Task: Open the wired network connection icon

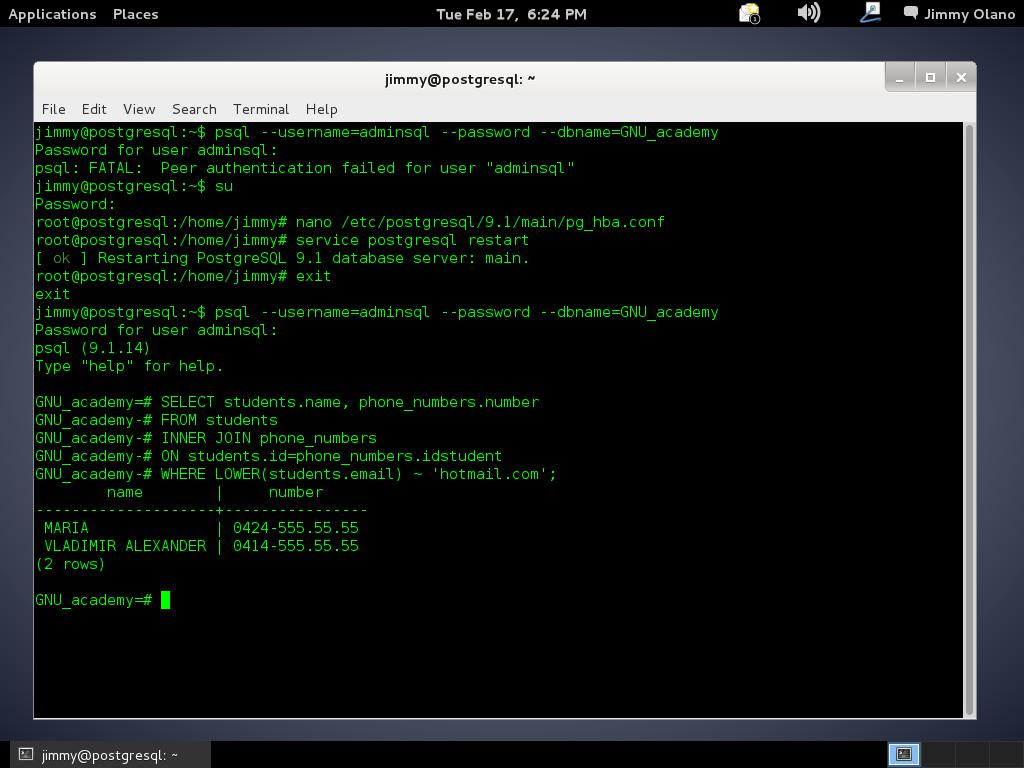Action: [870, 13]
